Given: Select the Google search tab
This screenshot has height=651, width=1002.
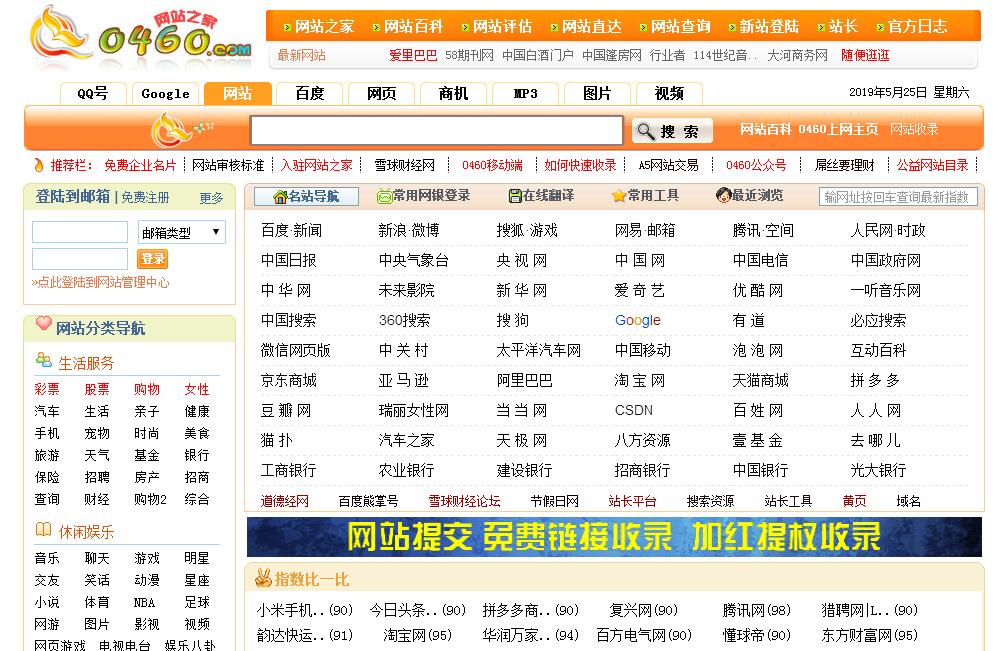Looking at the screenshot, I should click(x=166, y=94).
